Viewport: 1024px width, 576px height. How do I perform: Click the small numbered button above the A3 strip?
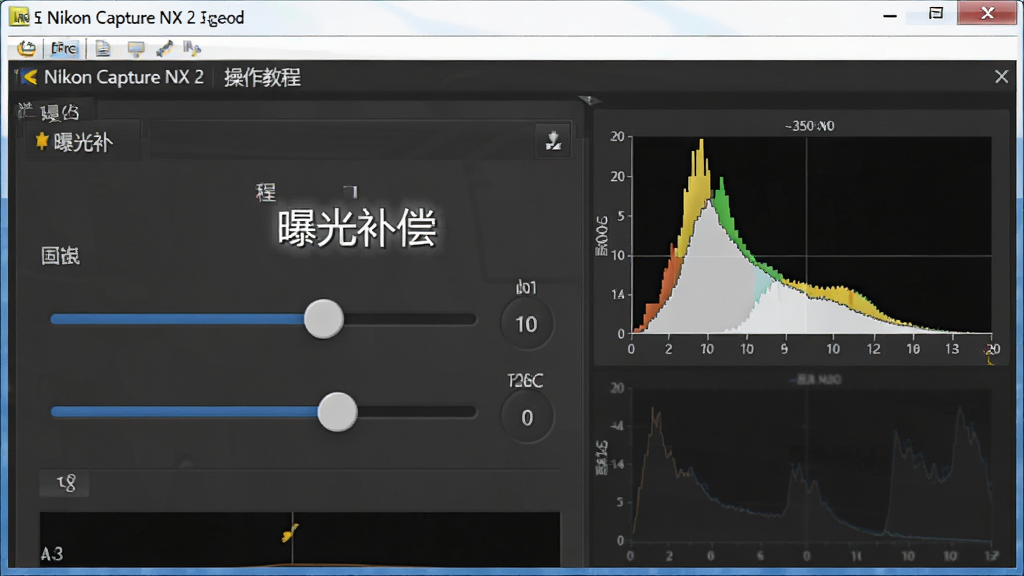coord(65,483)
